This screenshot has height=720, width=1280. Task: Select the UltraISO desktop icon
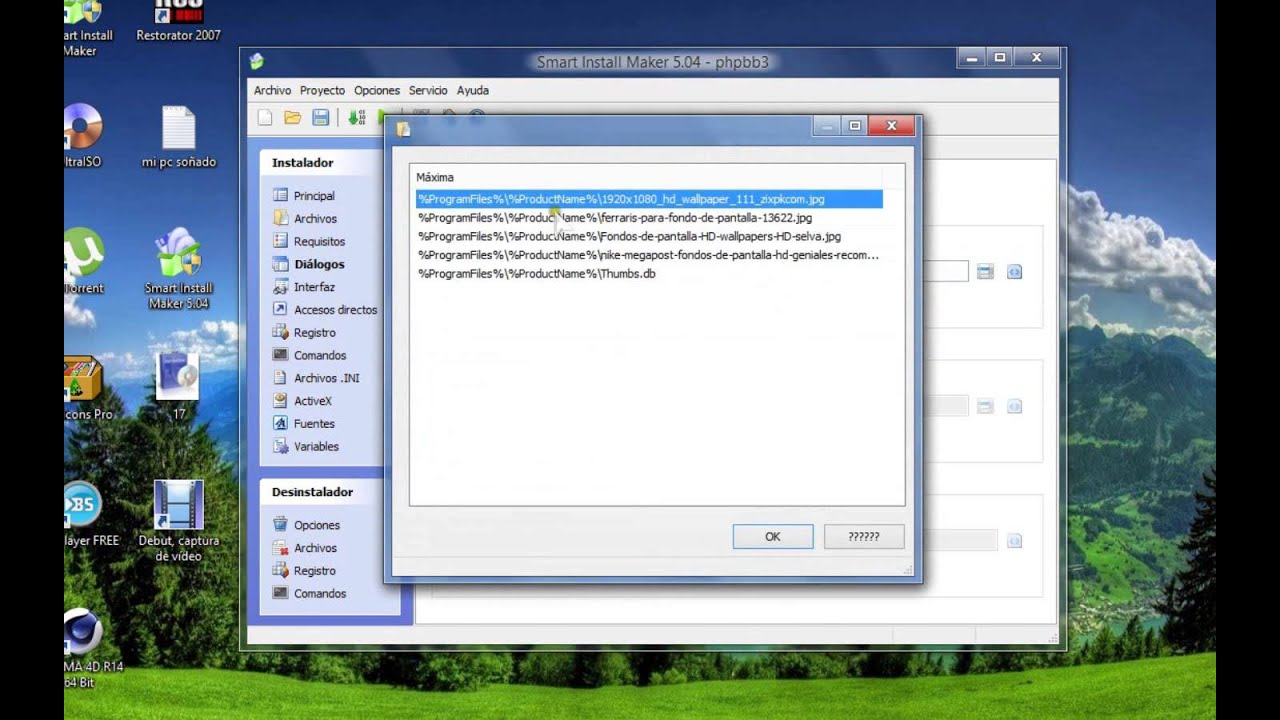click(x=82, y=135)
